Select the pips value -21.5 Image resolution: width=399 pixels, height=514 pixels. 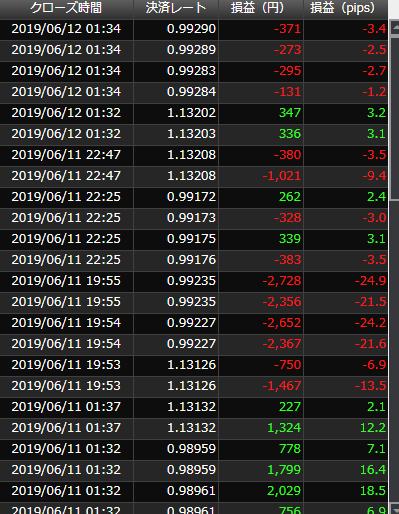(x=371, y=302)
